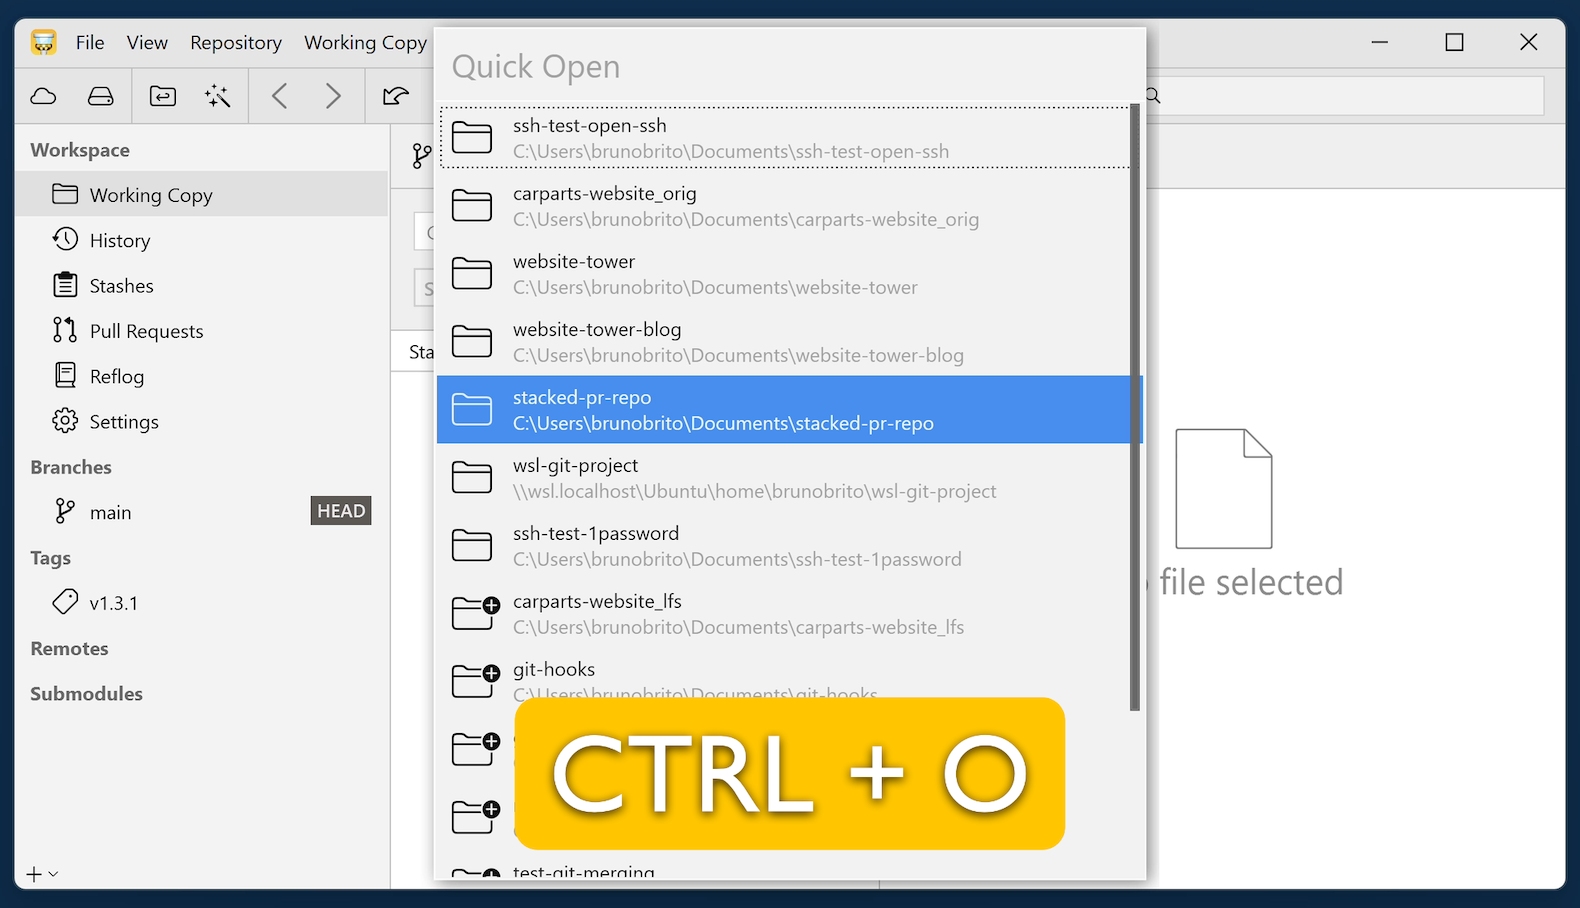Click the Quick Open folder toolbar icon

163,96
